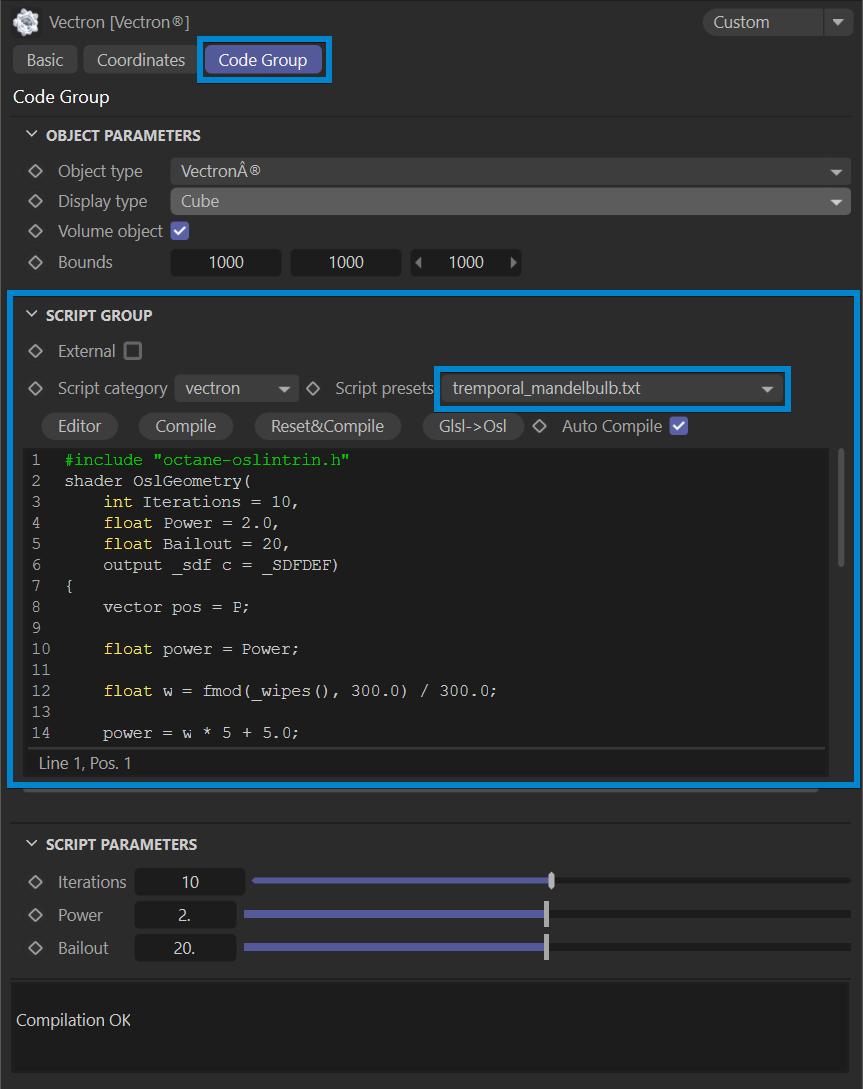Enable the External checkbox

pyautogui.click(x=133, y=351)
